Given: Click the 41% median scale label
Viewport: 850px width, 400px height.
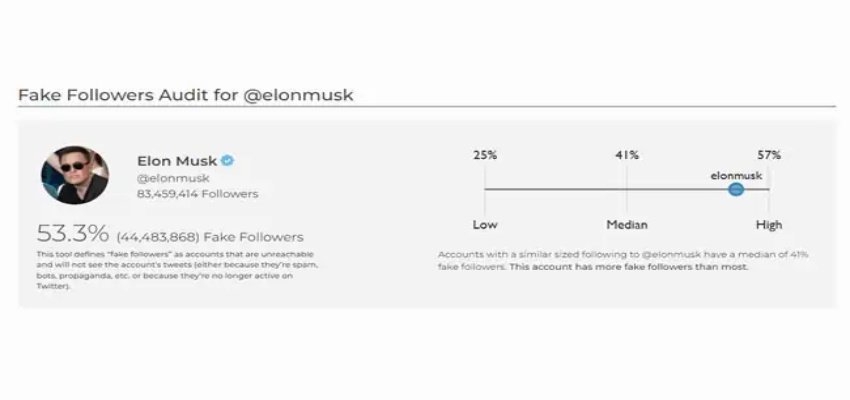Looking at the screenshot, I should pyautogui.click(x=627, y=155).
